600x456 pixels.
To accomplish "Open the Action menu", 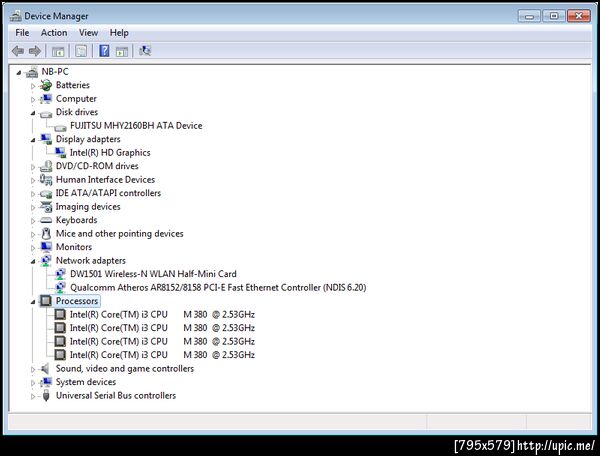I will (x=54, y=33).
